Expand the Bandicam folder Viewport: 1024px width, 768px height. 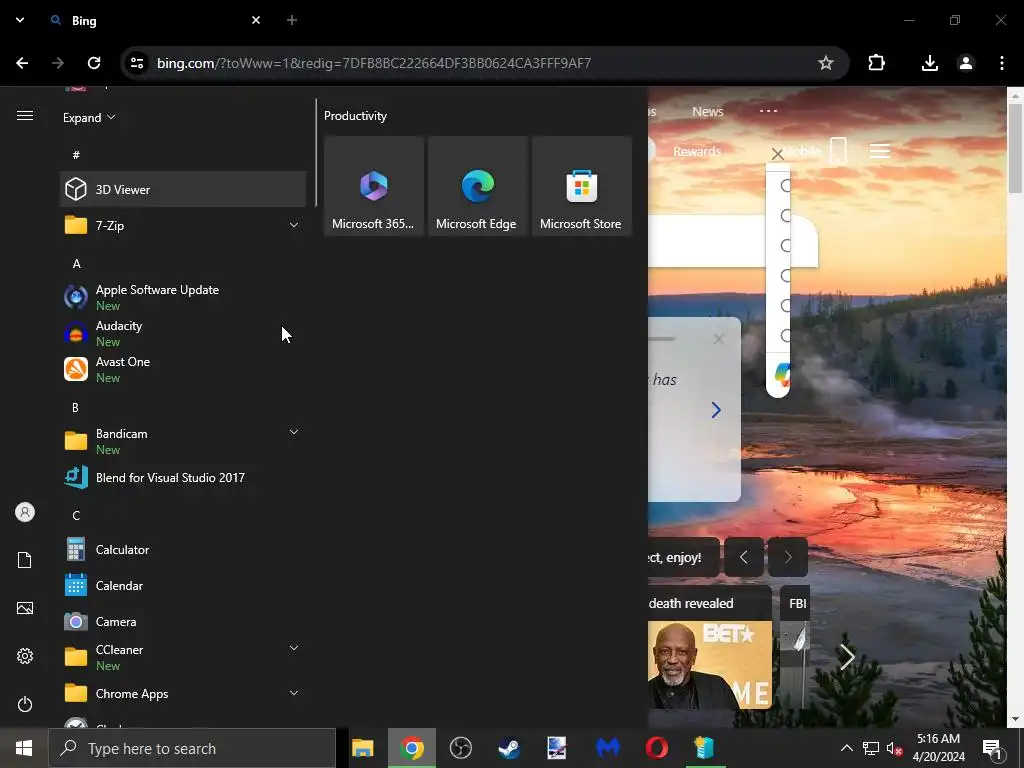(183, 441)
